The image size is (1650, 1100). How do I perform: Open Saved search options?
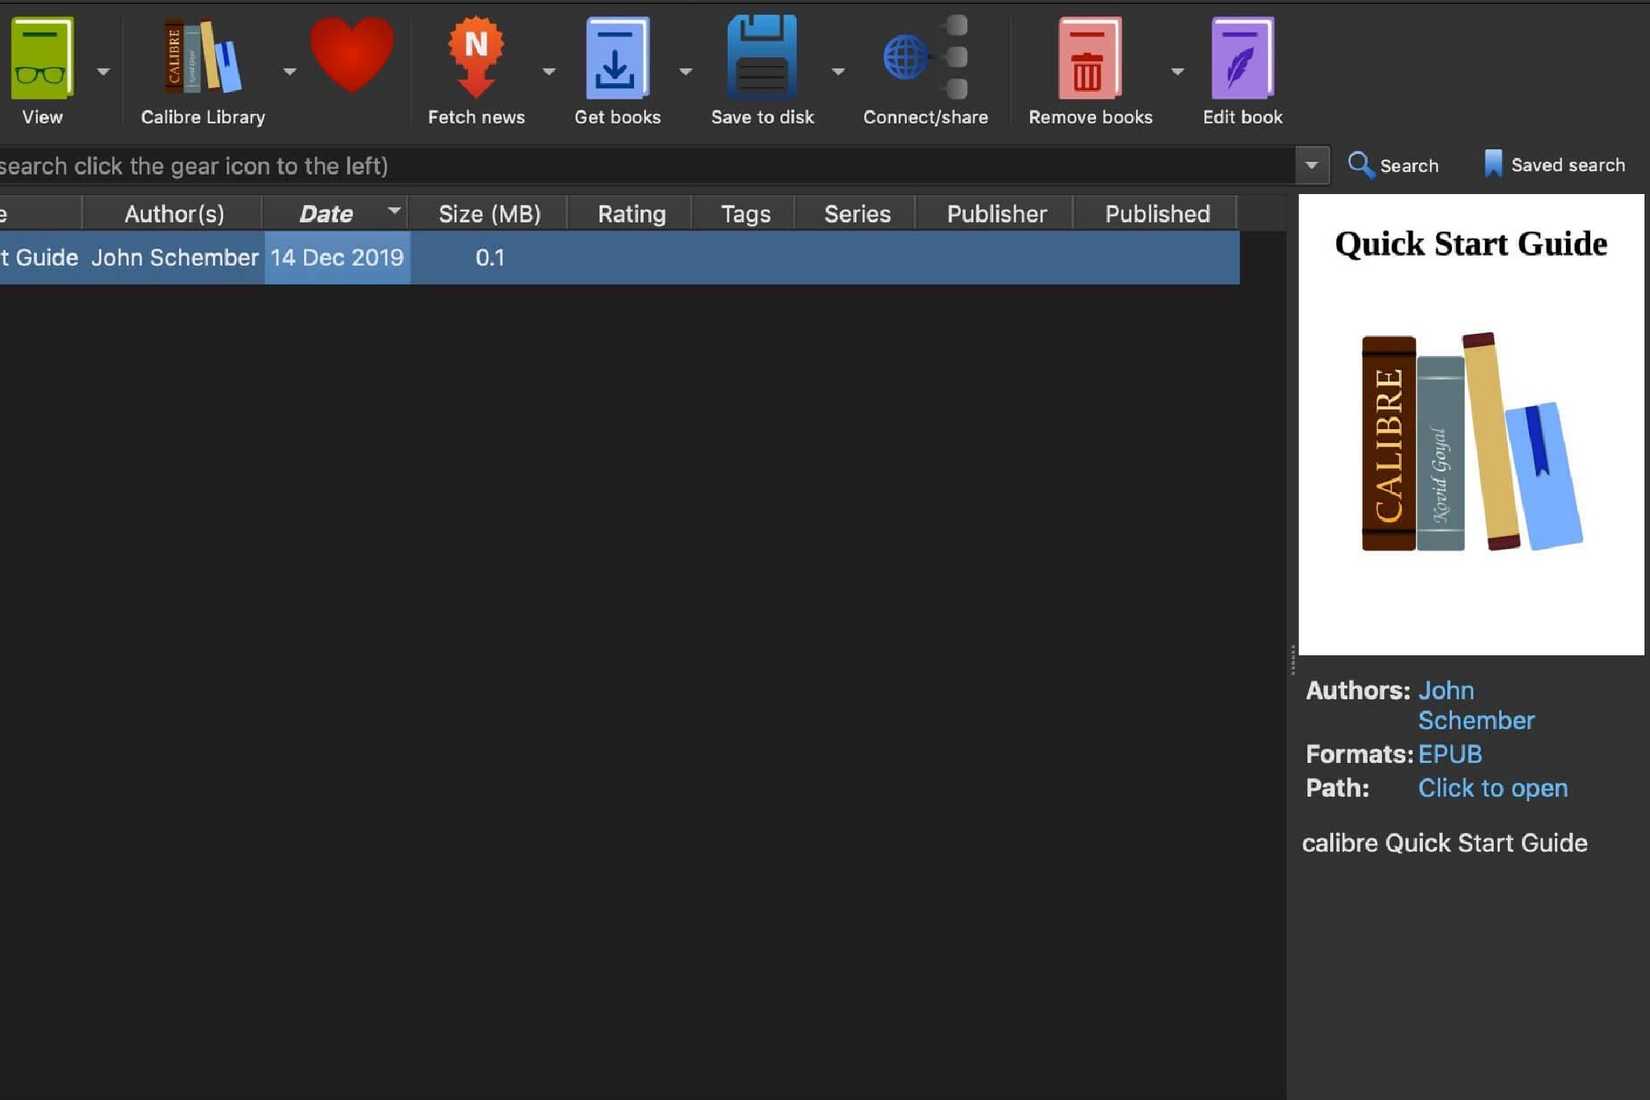coord(1553,164)
